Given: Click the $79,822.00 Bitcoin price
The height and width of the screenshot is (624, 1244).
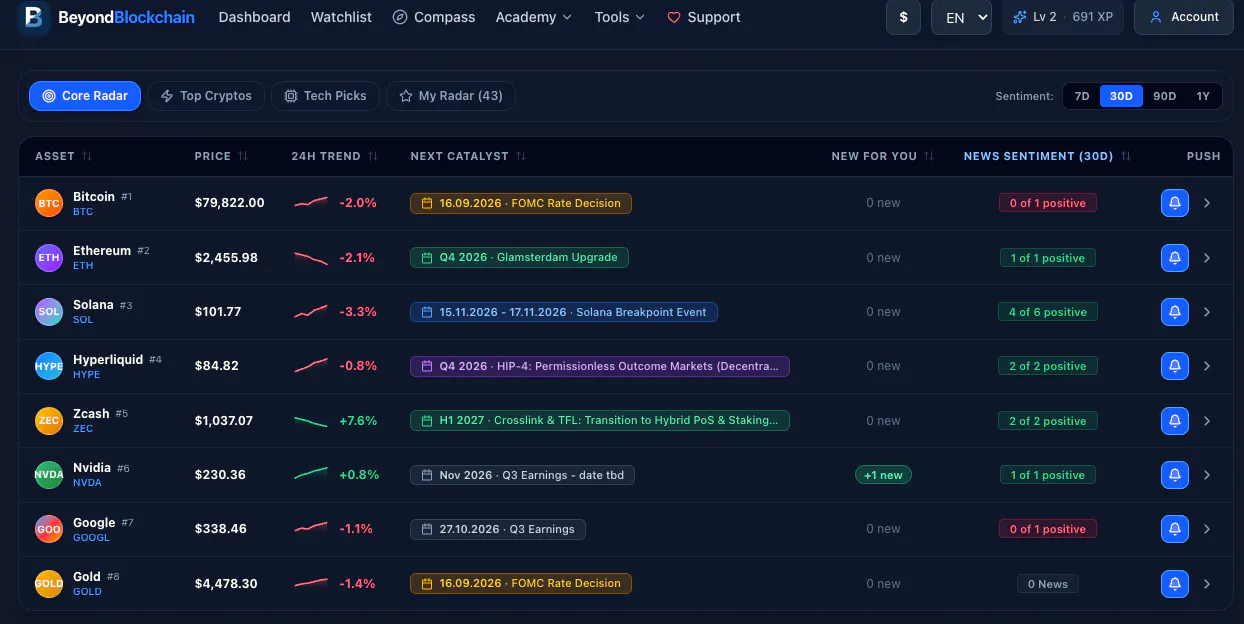Looking at the screenshot, I should (230, 202).
